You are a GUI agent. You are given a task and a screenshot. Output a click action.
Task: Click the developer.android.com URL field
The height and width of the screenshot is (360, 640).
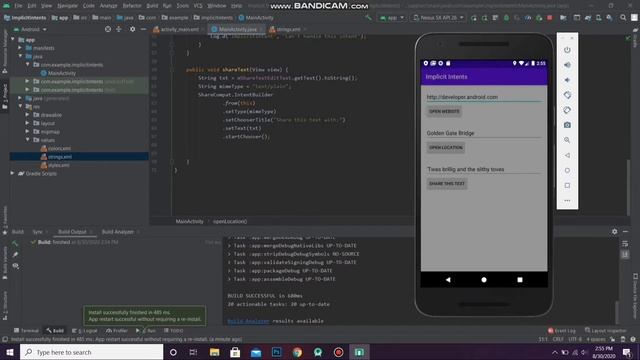click(x=484, y=97)
